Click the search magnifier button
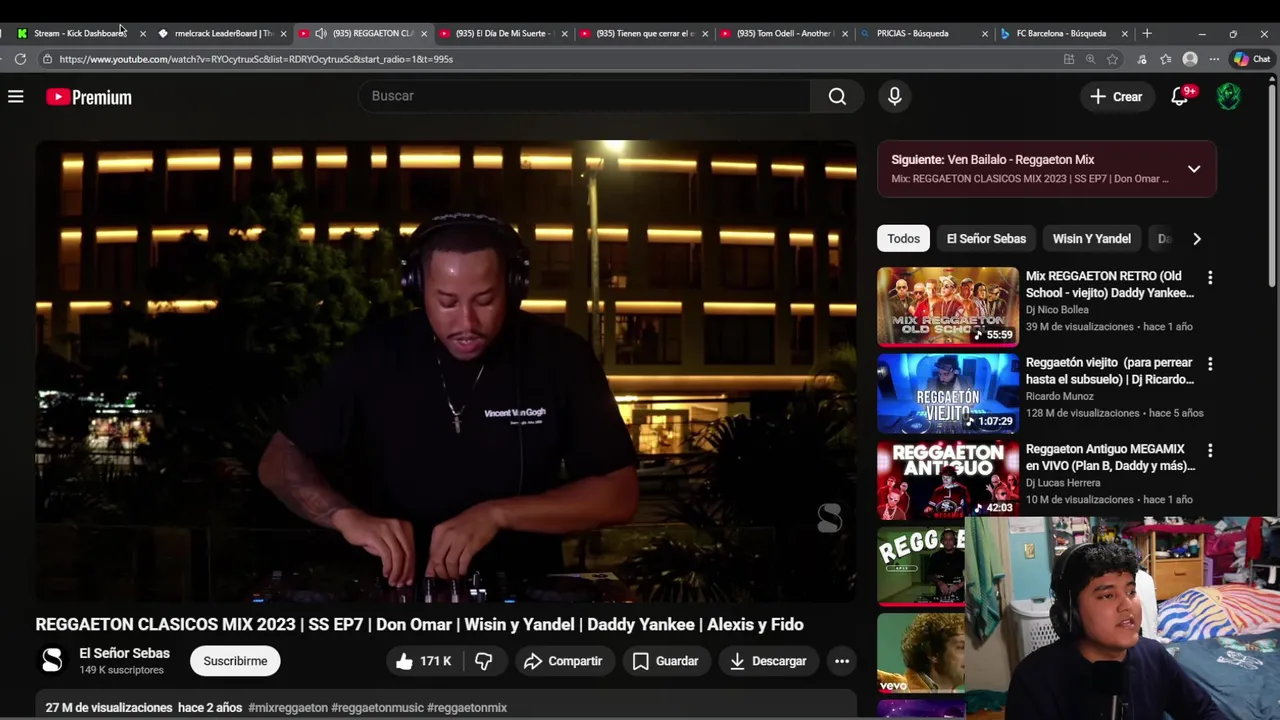Screen dimensions: 1280x720 [837, 96]
